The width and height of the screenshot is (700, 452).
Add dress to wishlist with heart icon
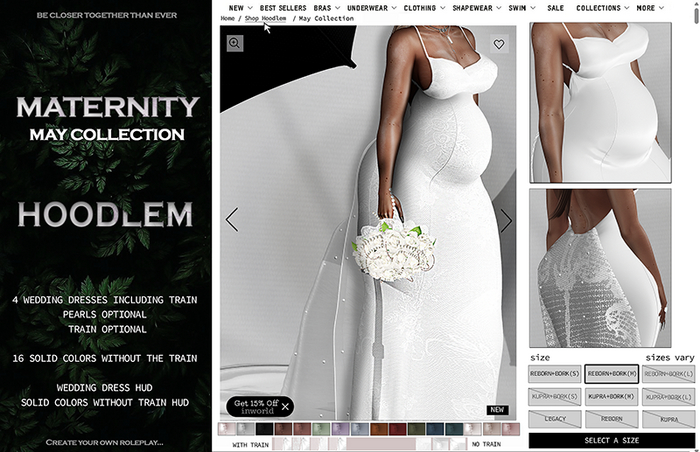click(499, 44)
